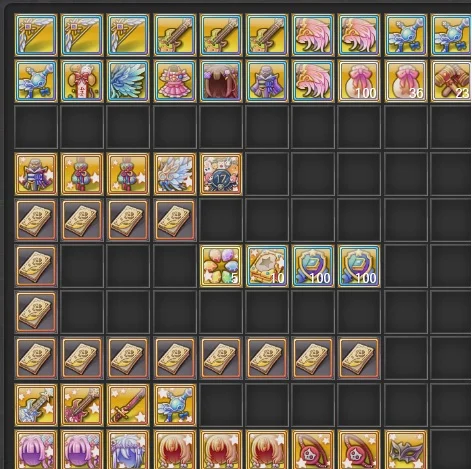Viewport: 472px width, 469px height.
Task: Select the blue feather wings item
Action: (128, 81)
